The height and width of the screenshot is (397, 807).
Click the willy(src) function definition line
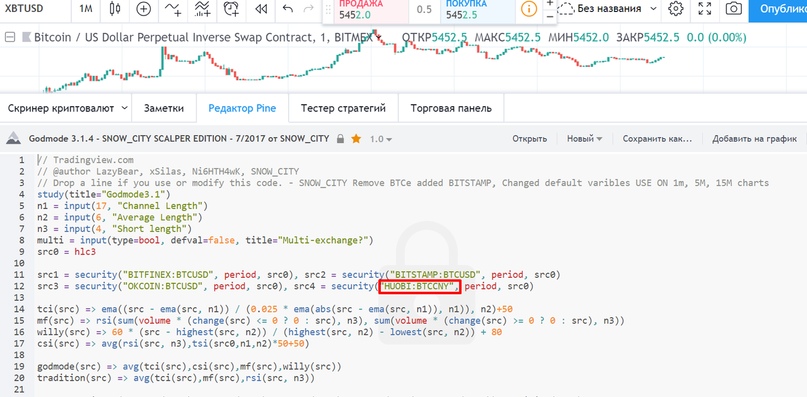pos(270,332)
